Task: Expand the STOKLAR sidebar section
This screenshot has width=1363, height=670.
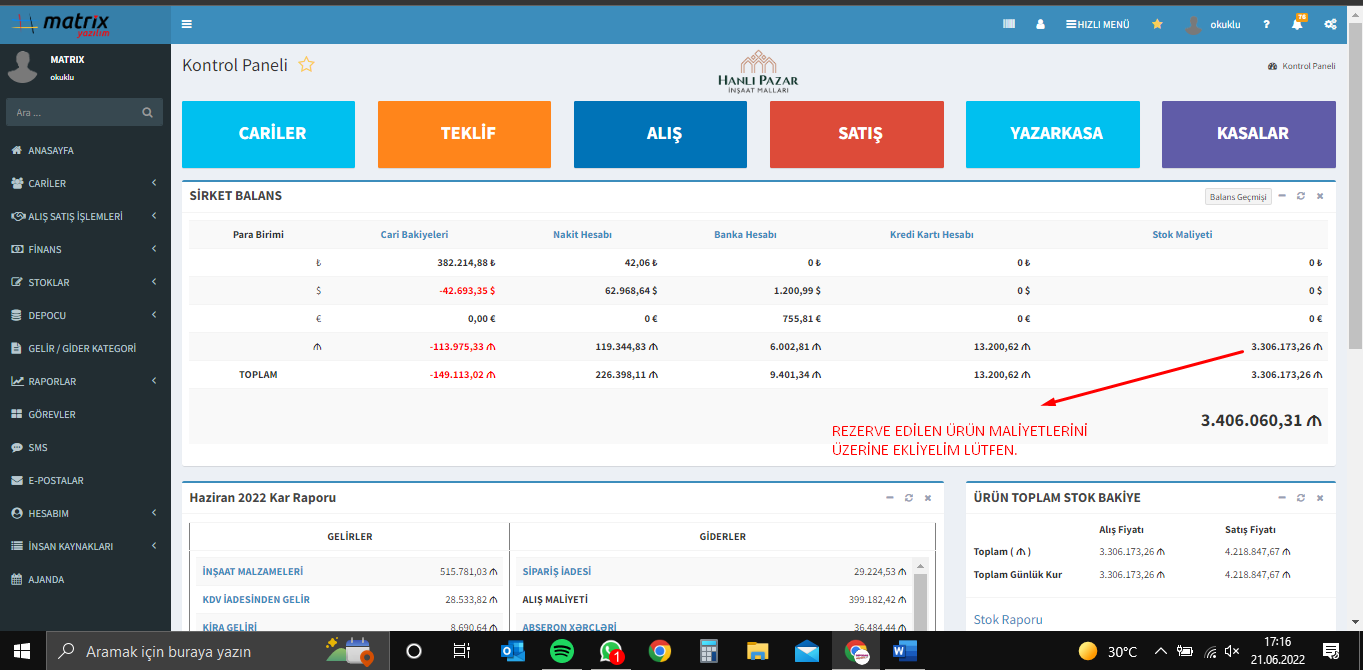Action: pyautogui.click(x=85, y=283)
